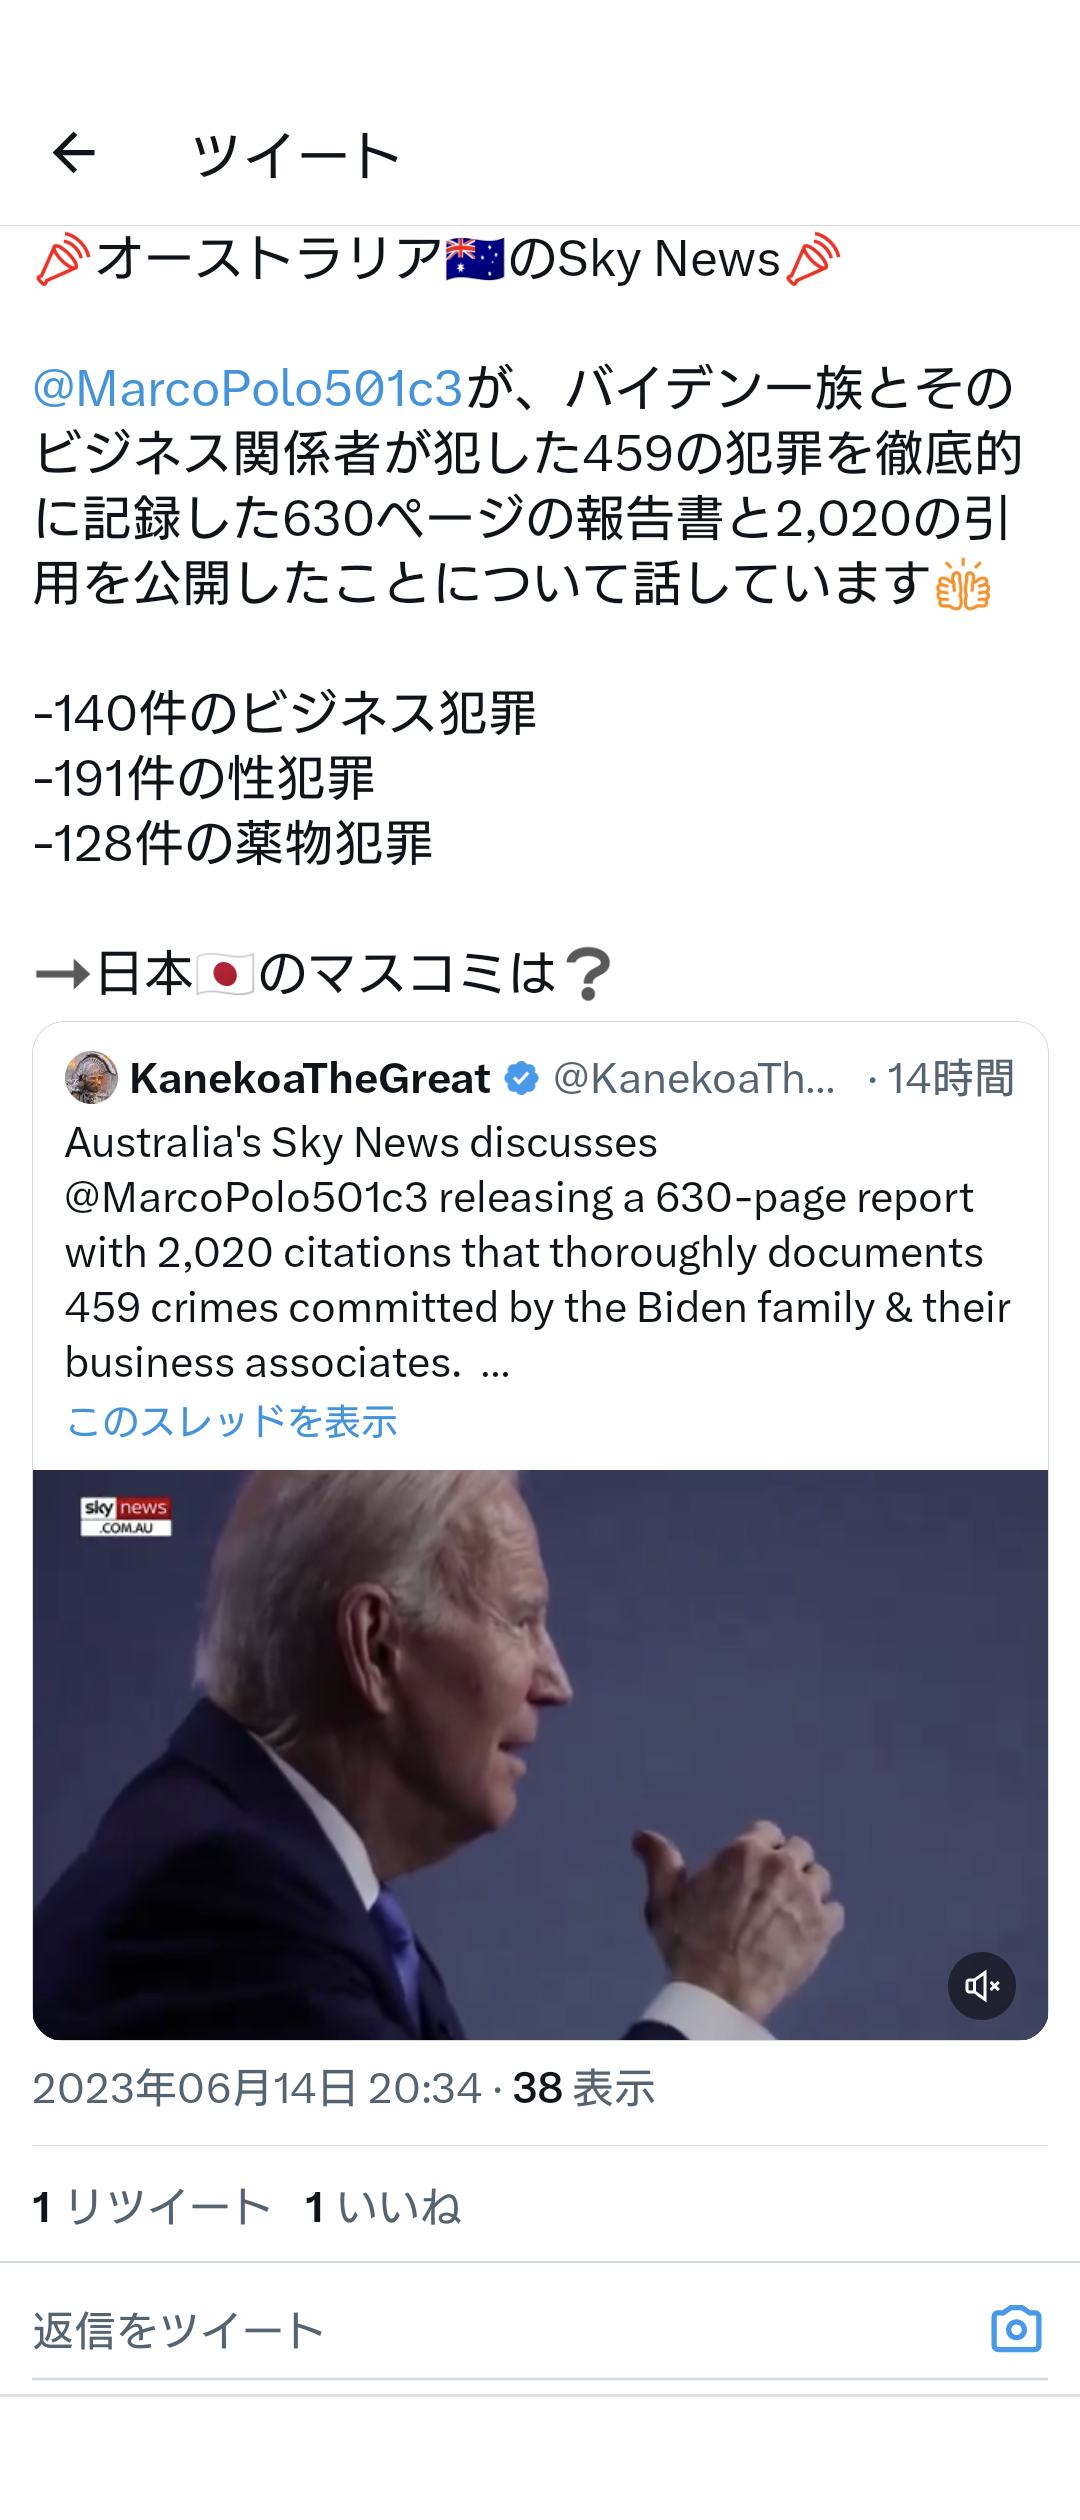The height and width of the screenshot is (2520, 1080).
Task: Open the 38 表示 view count
Action: [584, 2089]
